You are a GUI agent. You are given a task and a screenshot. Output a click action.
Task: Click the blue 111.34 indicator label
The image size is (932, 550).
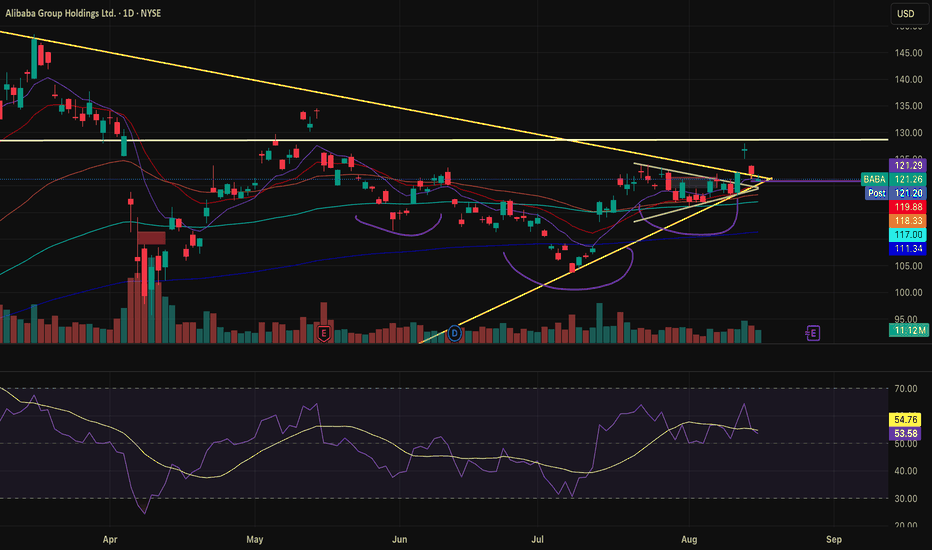[x=908, y=249]
